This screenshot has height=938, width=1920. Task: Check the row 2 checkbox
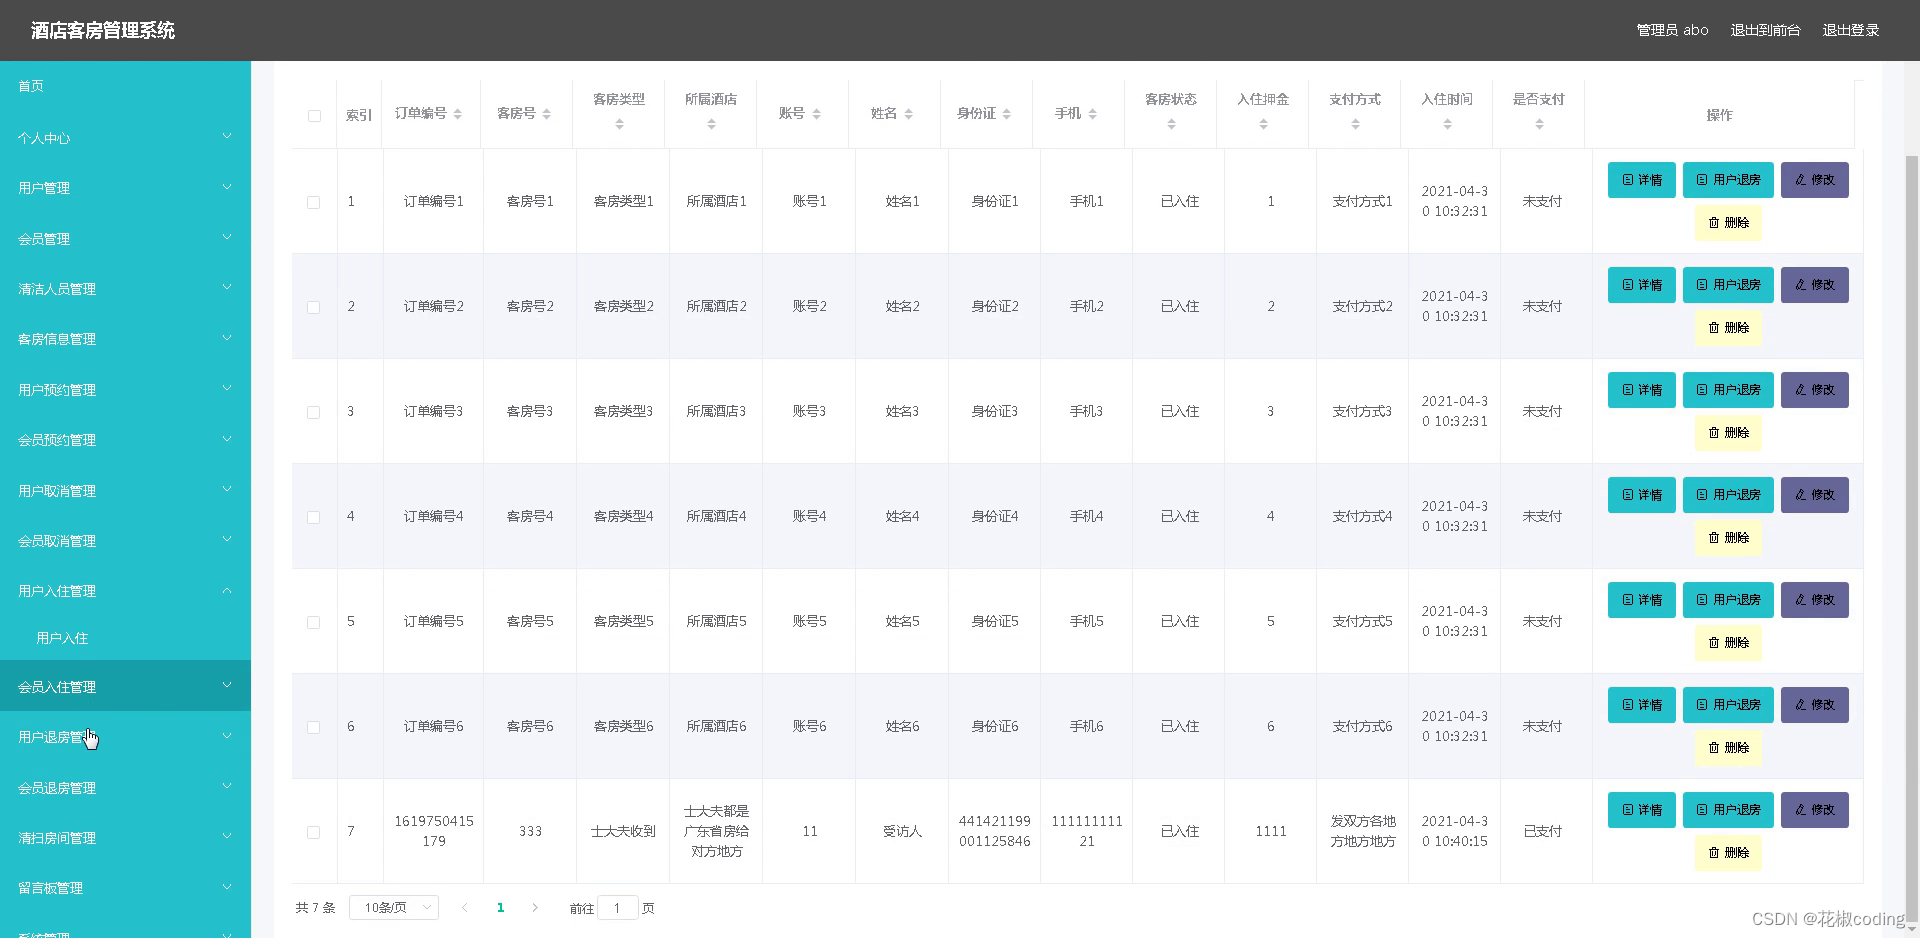314,307
